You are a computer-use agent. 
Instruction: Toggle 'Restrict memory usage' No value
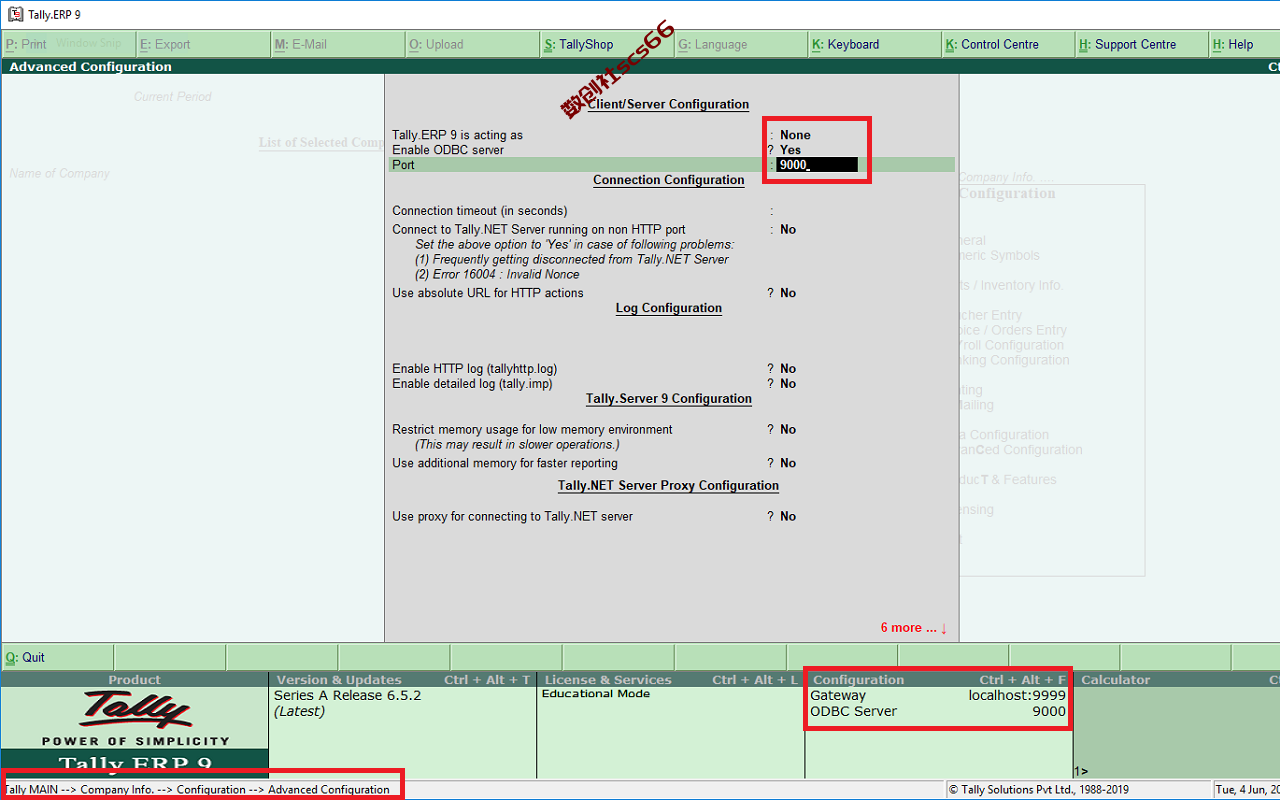788,430
